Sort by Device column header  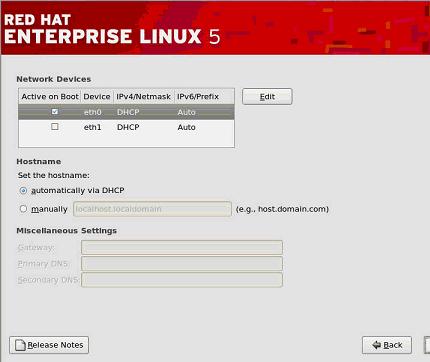(97, 97)
